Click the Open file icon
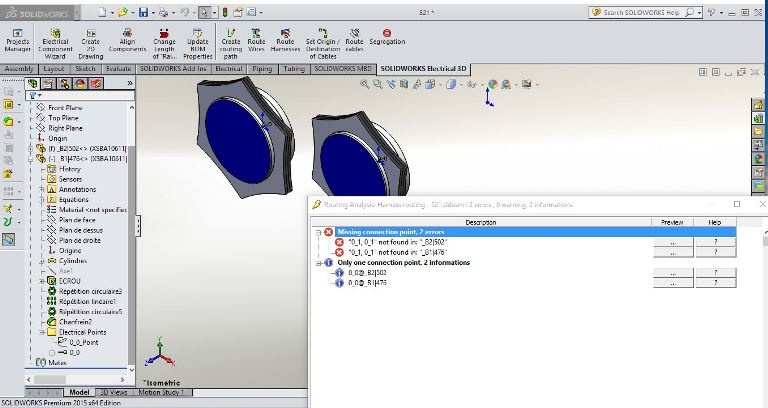This screenshot has height=408, width=768. point(122,12)
